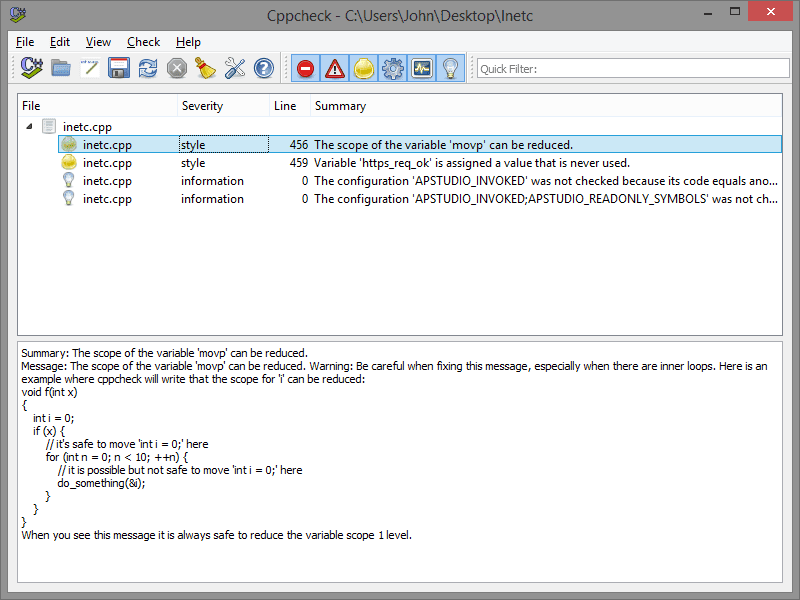This screenshot has height=600, width=800.
Task: Toggle display of warning messages
Action: coord(335,67)
